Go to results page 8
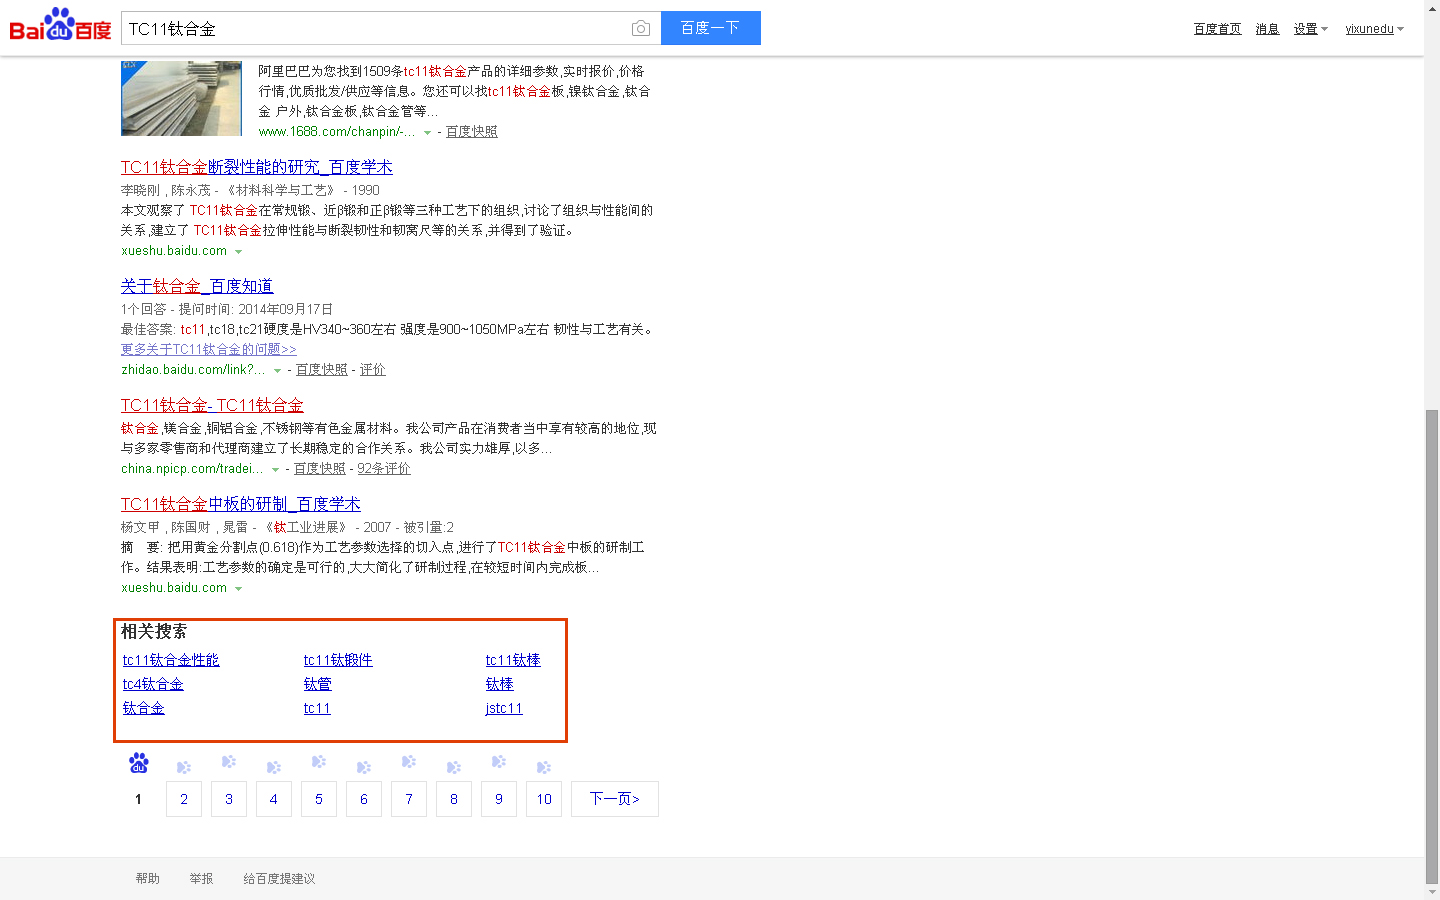 (454, 799)
